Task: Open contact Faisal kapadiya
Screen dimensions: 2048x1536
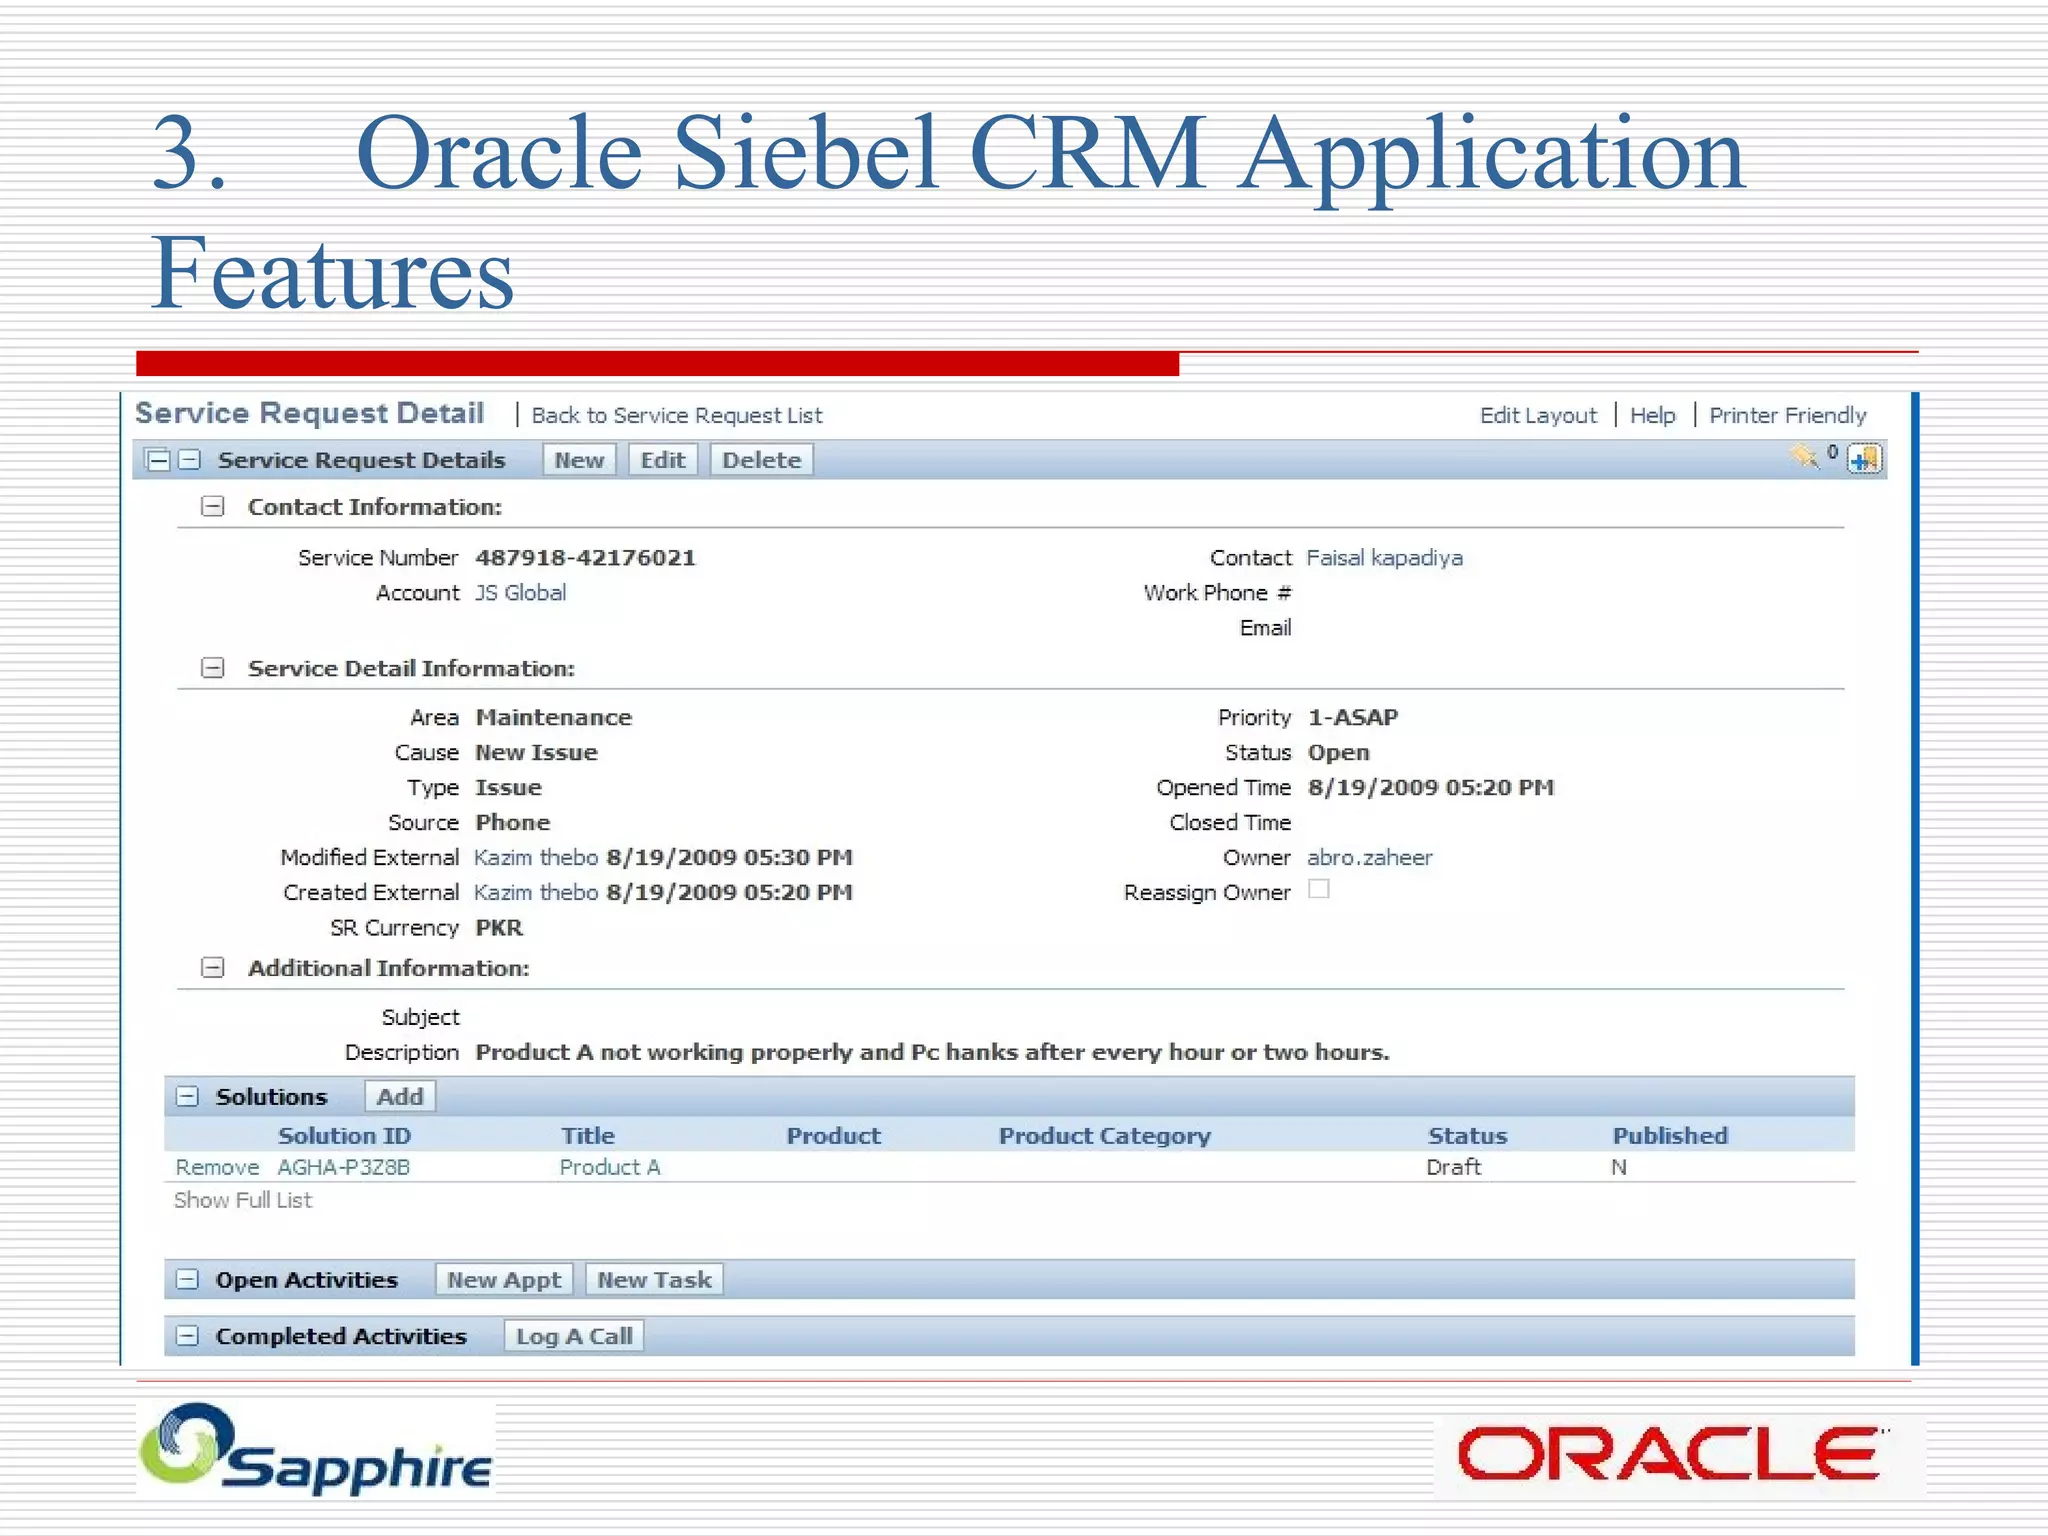Action: (x=1384, y=557)
